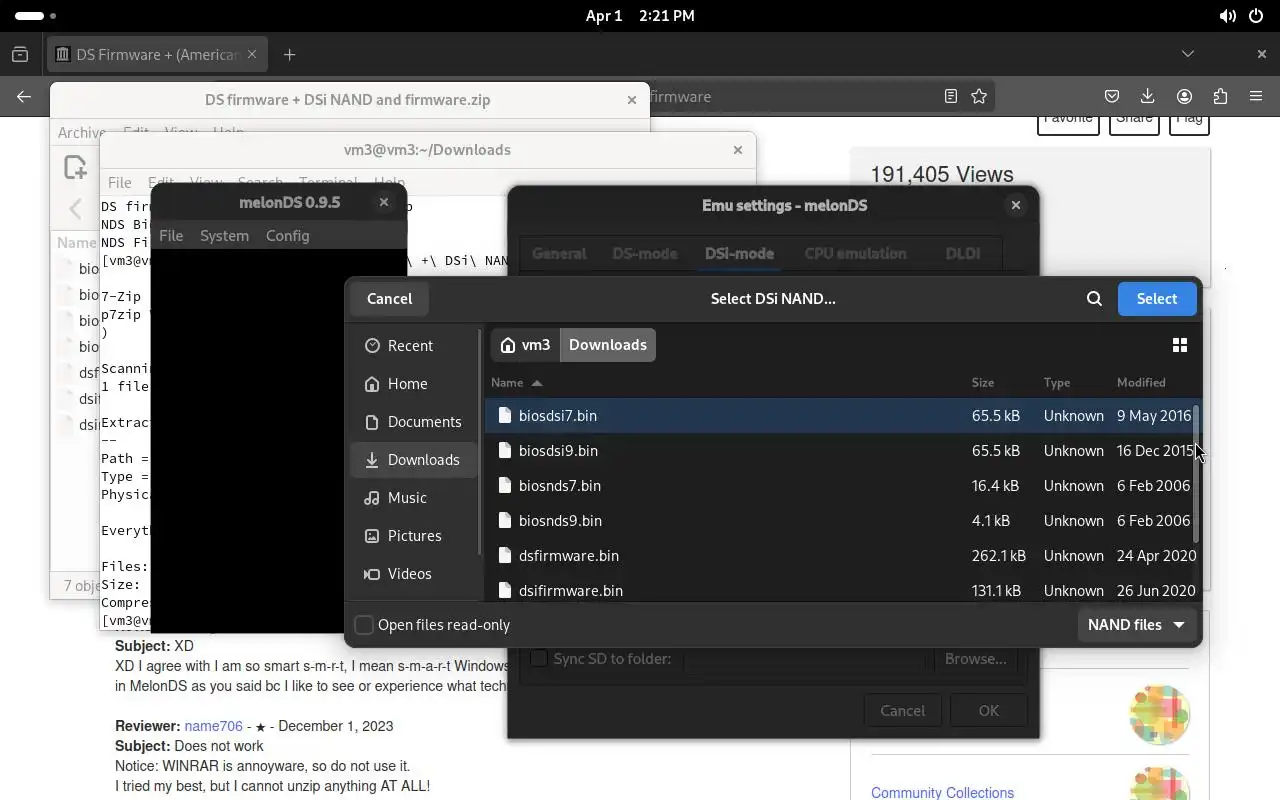Open Recent in file chooser sidebar
1280x800 pixels.
click(414, 345)
